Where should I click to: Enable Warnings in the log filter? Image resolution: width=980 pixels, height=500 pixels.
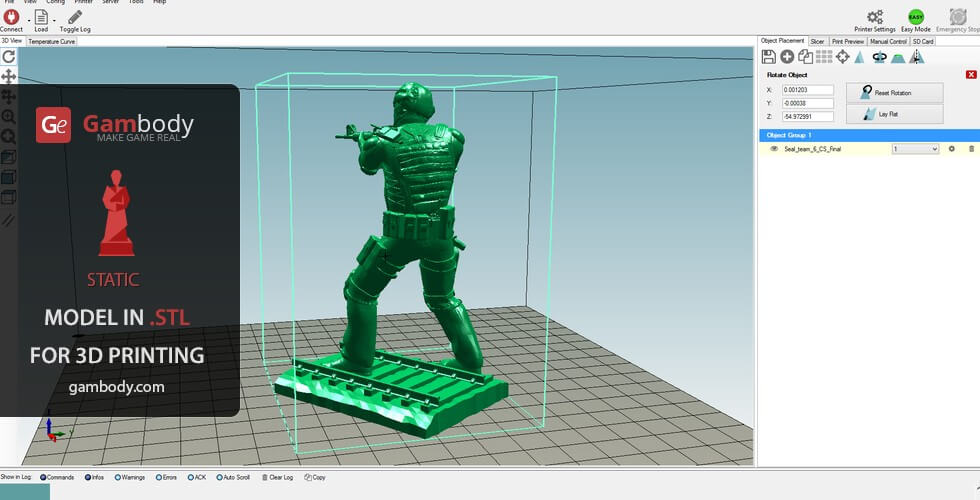(x=118, y=478)
